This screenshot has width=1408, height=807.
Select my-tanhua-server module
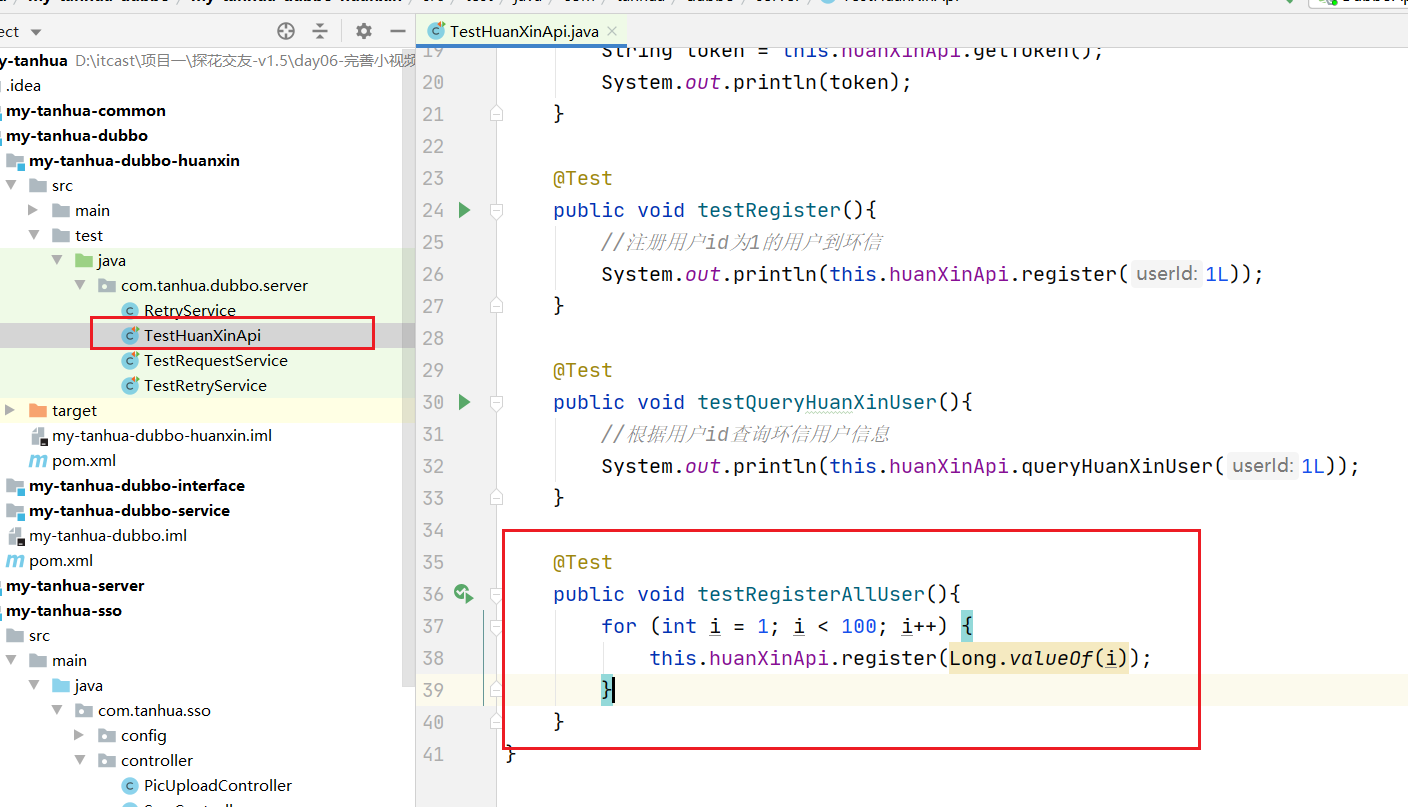click(75, 585)
